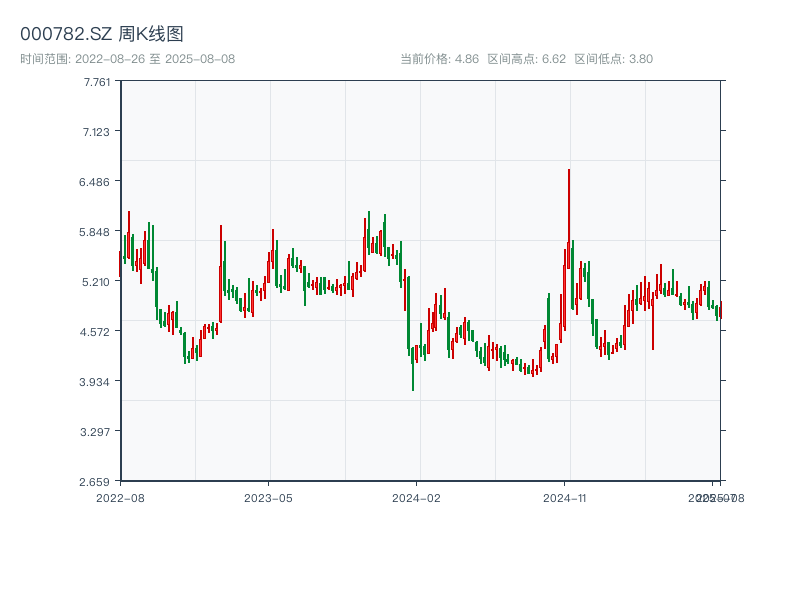Screen dimensions: 800x600
Task: Click the y-axis value 7.123
Action: pyautogui.click(x=96, y=132)
